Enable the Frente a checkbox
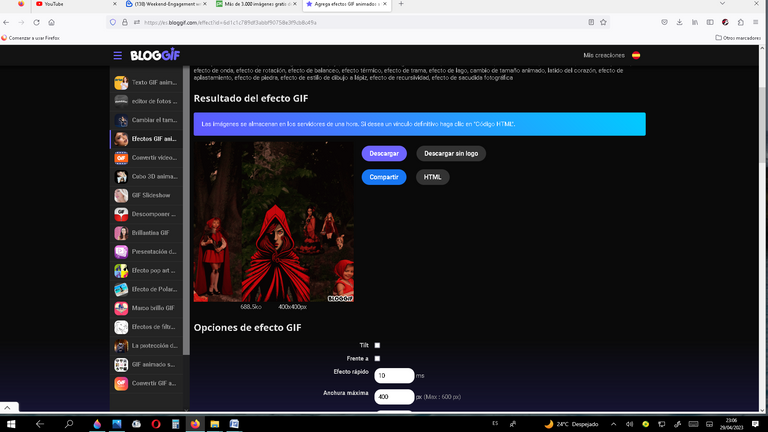This screenshot has height=432, width=768. click(x=377, y=359)
